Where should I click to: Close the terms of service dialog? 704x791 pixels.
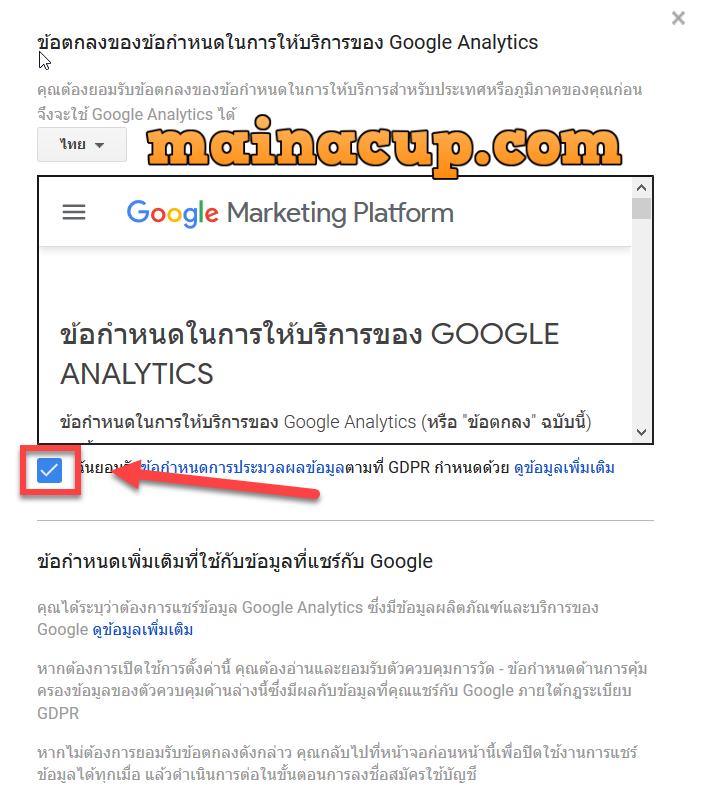(678, 18)
